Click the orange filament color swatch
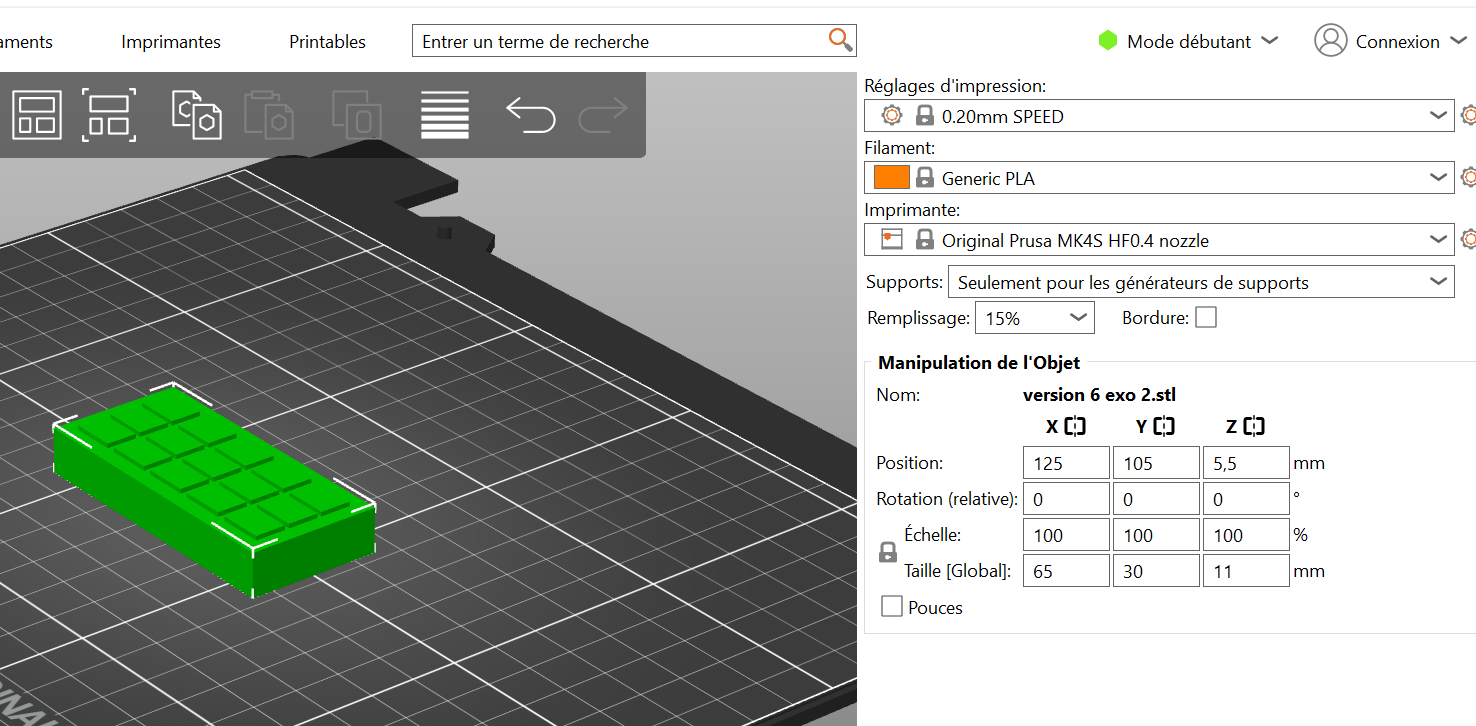Viewport: 1476px width, 726px height. [891, 178]
